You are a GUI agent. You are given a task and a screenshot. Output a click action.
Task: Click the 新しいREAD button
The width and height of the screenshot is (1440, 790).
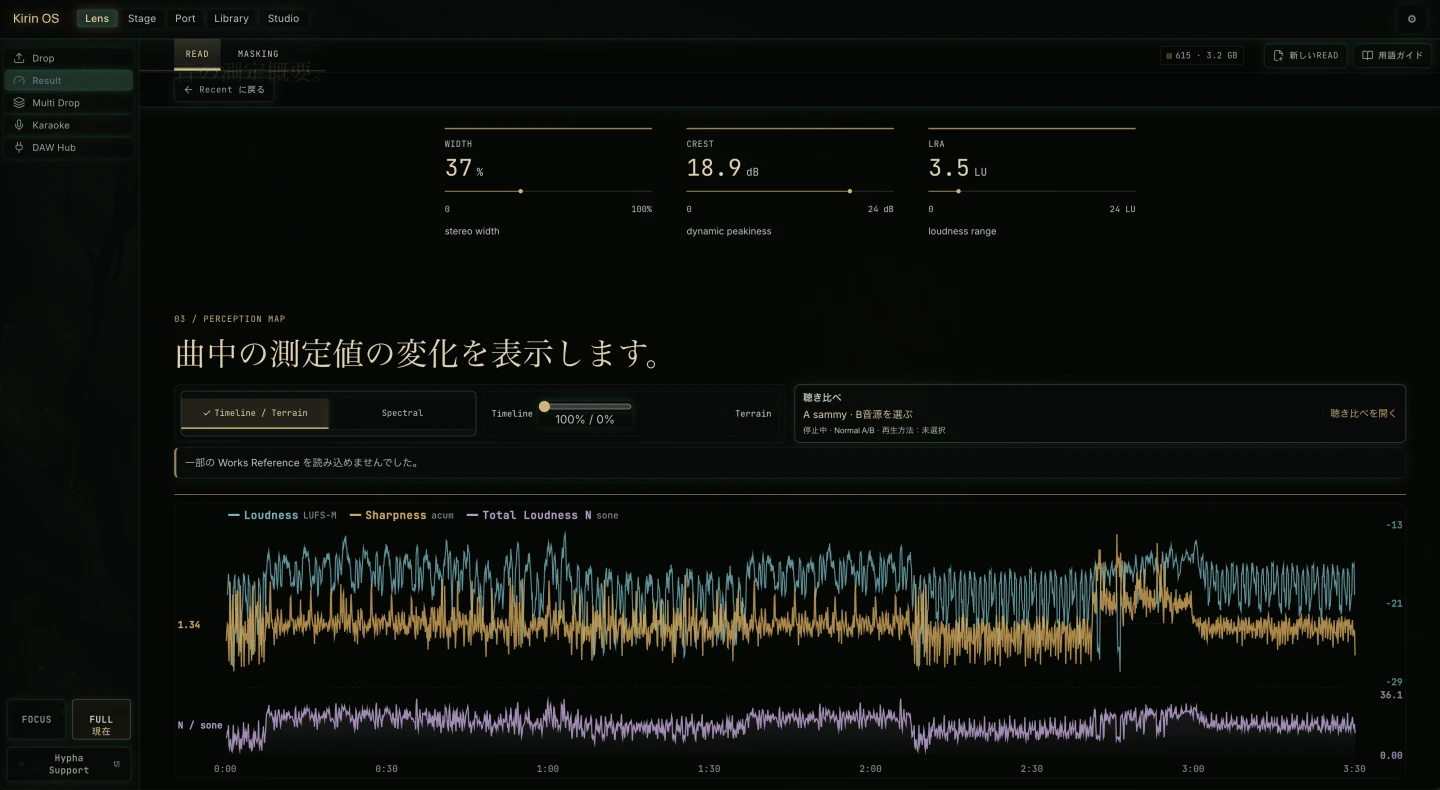pos(1305,56)
